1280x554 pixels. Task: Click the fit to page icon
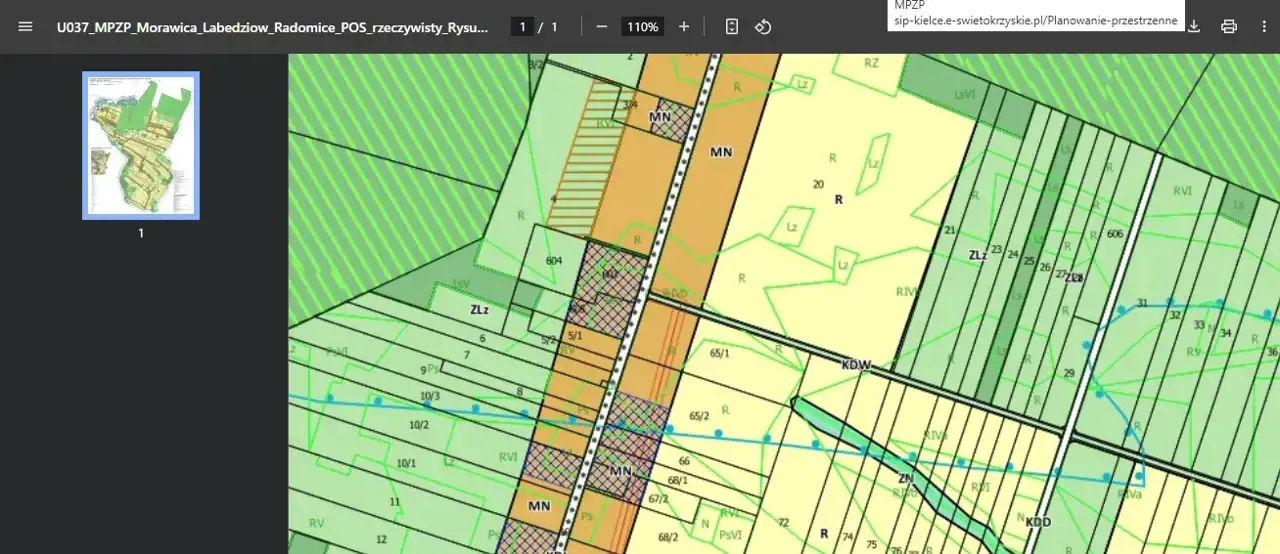(732, 27)
